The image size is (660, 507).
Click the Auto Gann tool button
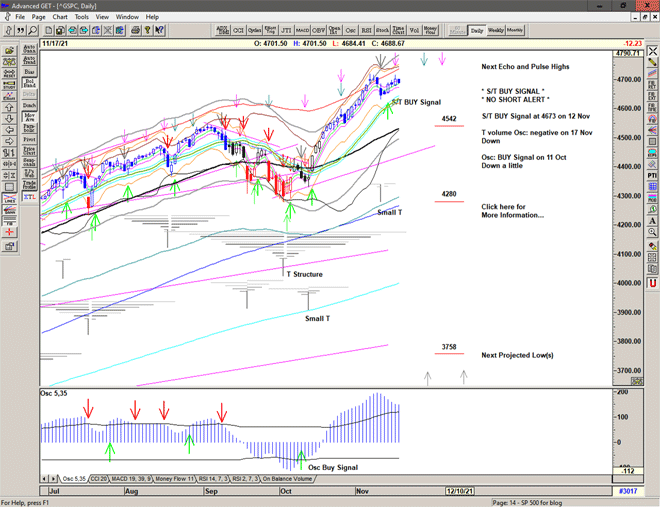click(x=30, y=47)
